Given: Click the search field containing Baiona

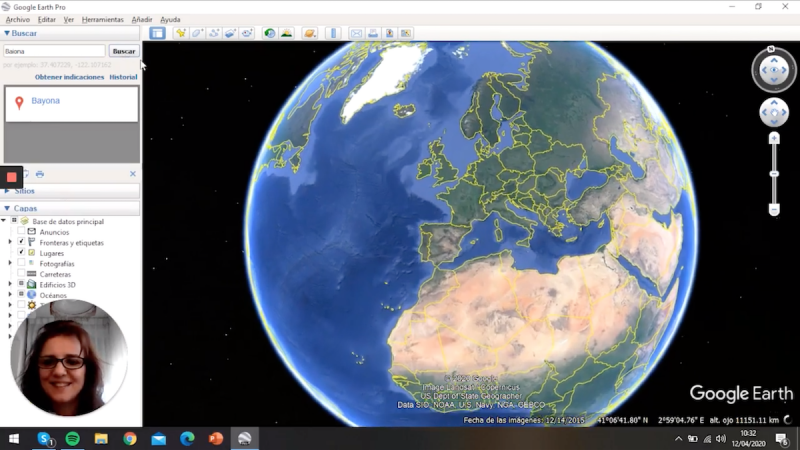Looking at the screenshot, I should click(54, 51).
